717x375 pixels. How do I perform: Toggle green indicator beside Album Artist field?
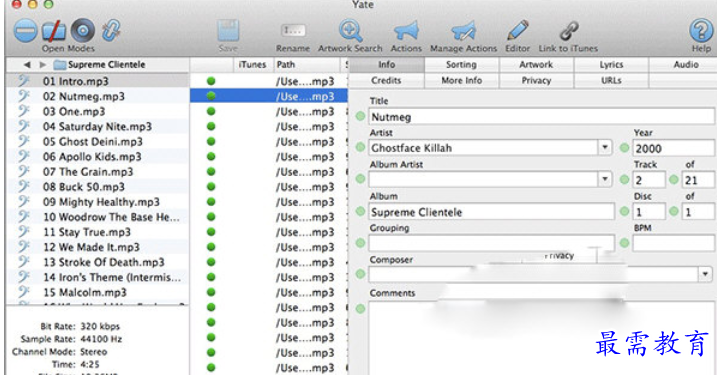click(360, 179)
